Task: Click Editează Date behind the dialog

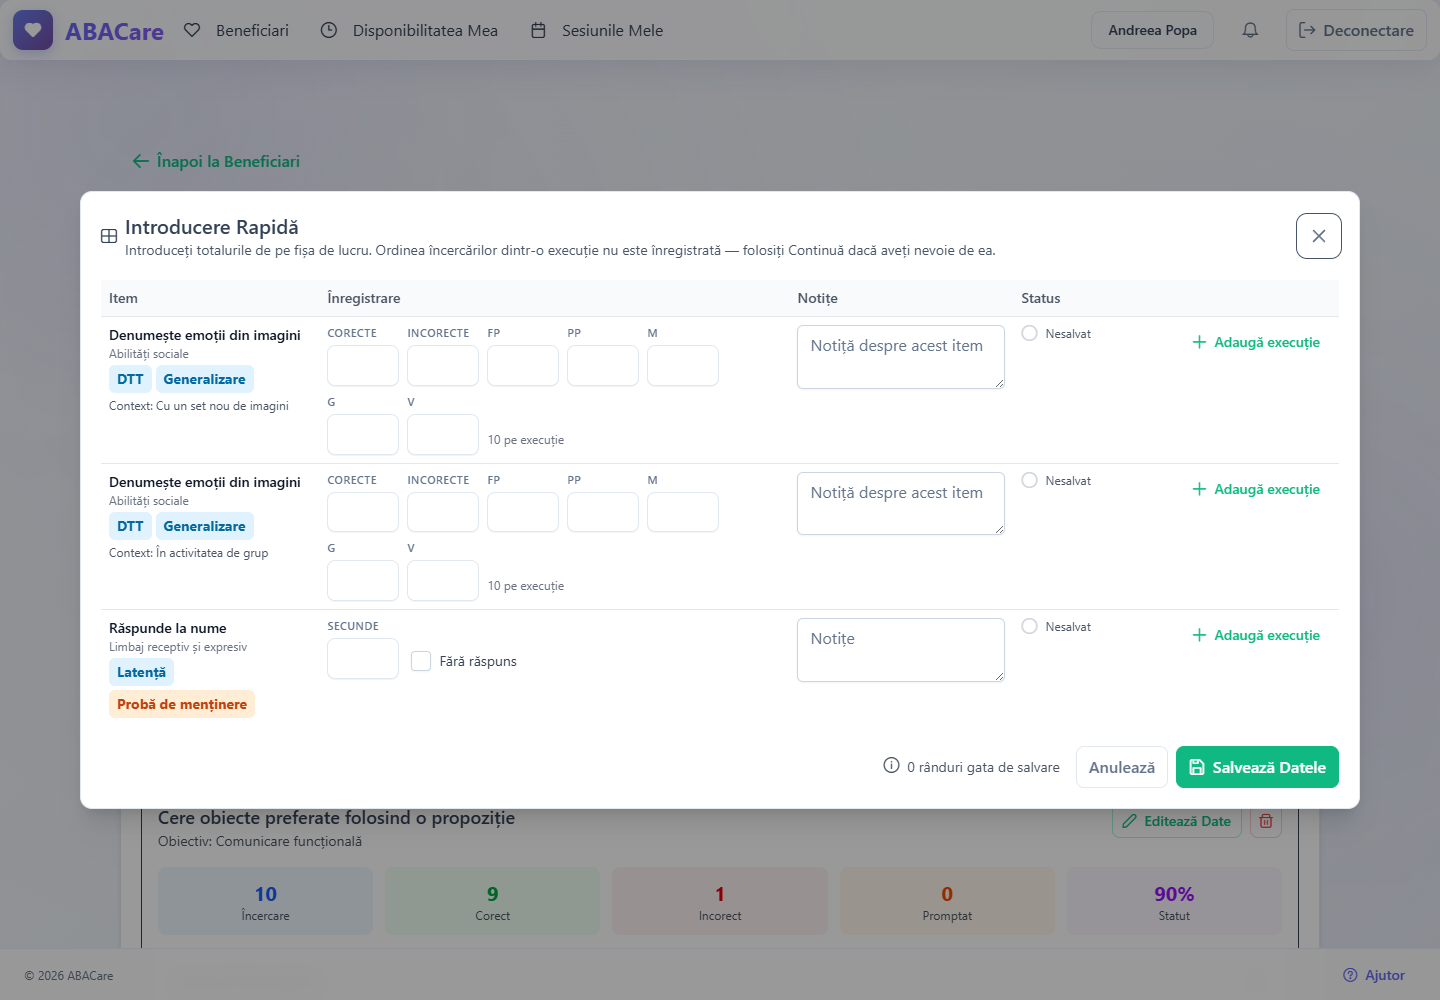Action: pos(1177,821)
